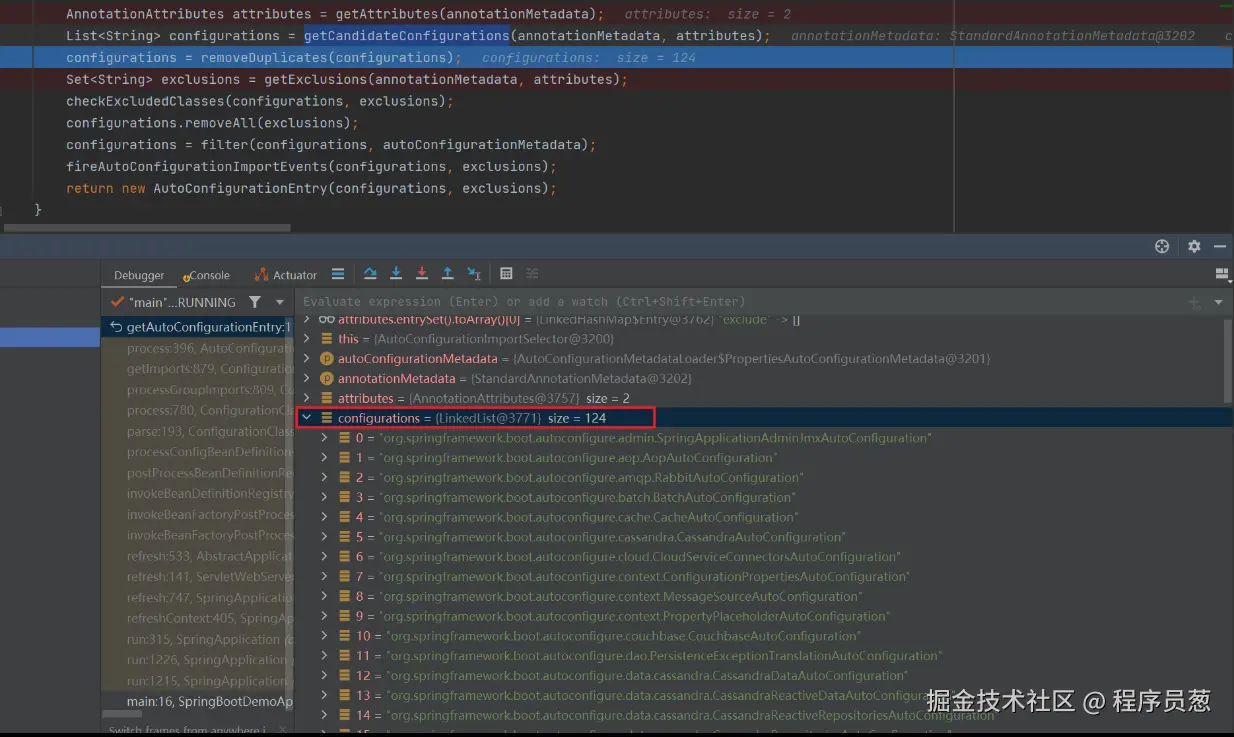Click the Evaluate expression input field
The image size is (1234, 737).
[740, 302]
